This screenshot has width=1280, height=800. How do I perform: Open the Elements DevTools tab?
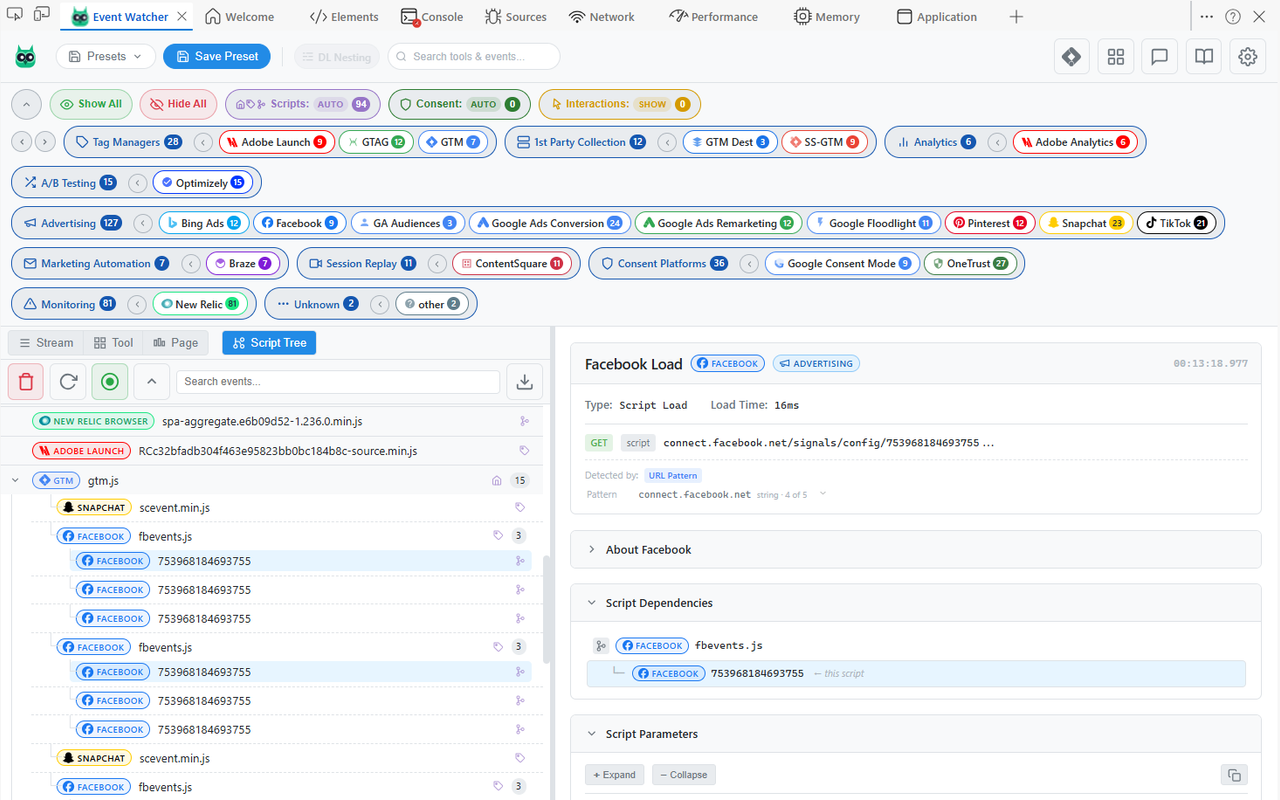[344, 17]
